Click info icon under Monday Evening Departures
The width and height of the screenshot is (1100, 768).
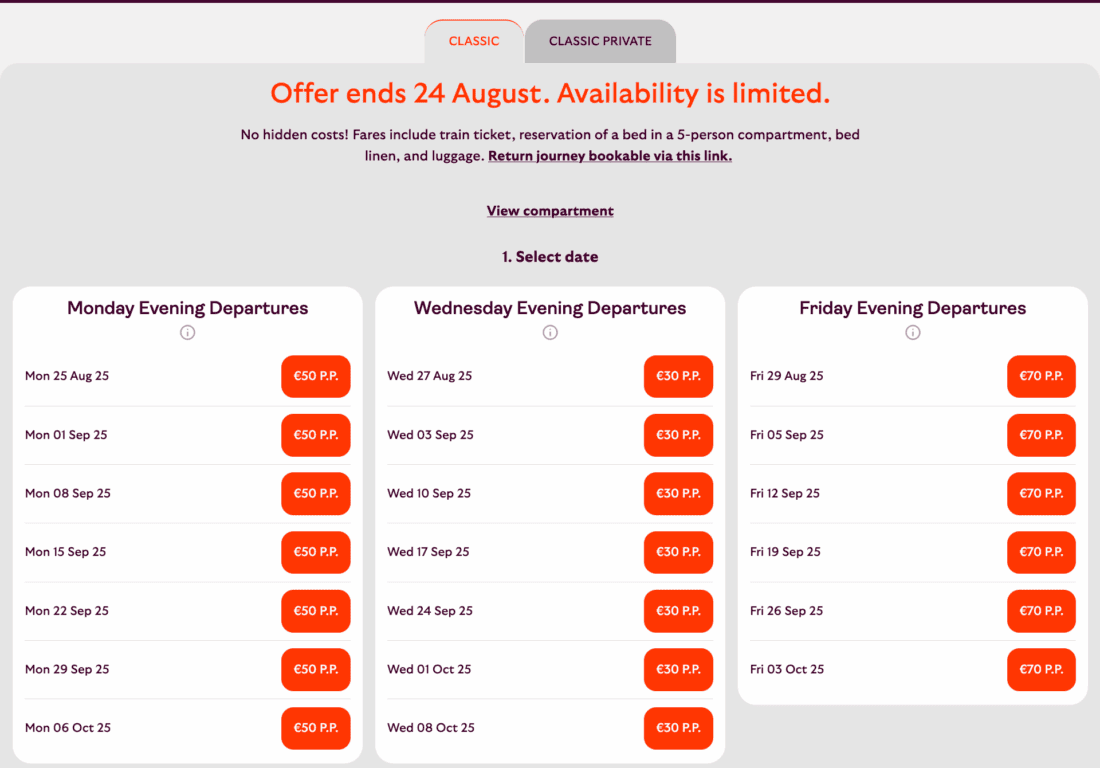point(187,333)
